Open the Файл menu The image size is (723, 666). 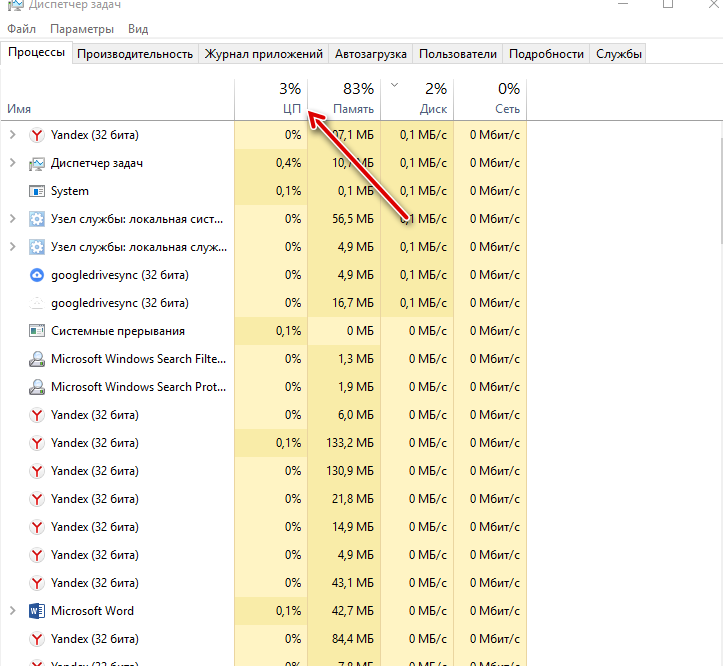(21, 29)
